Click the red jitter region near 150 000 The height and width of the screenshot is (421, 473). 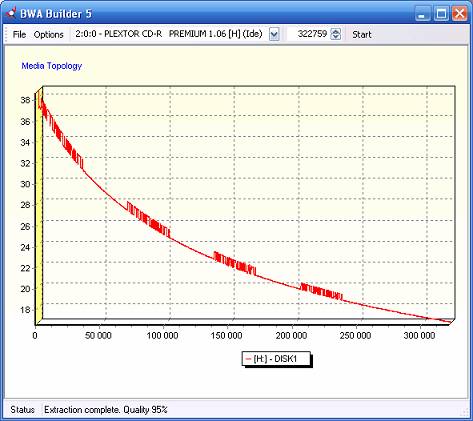coord(235,264)
